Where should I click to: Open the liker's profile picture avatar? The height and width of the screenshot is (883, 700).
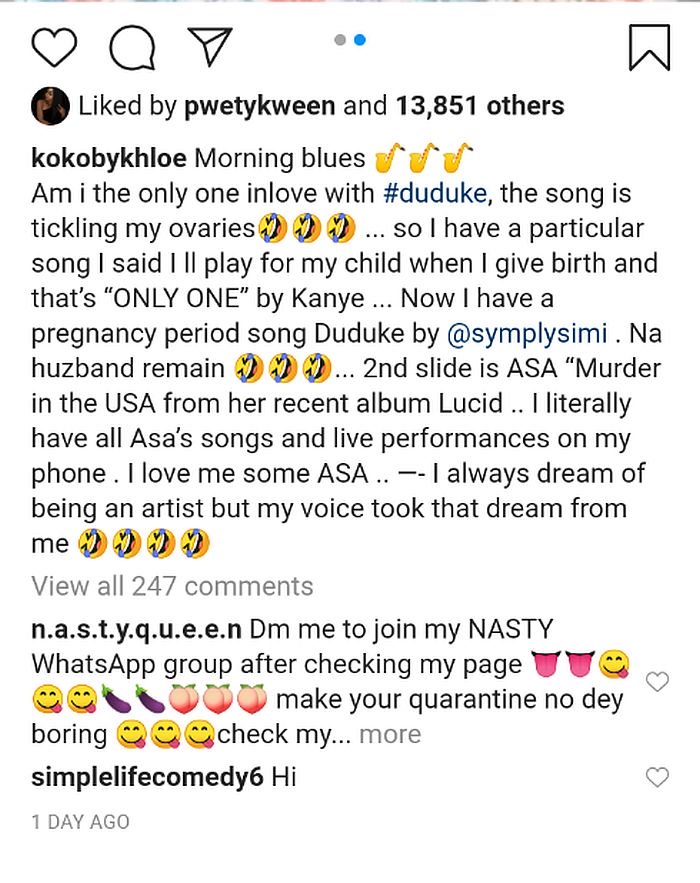50,106
